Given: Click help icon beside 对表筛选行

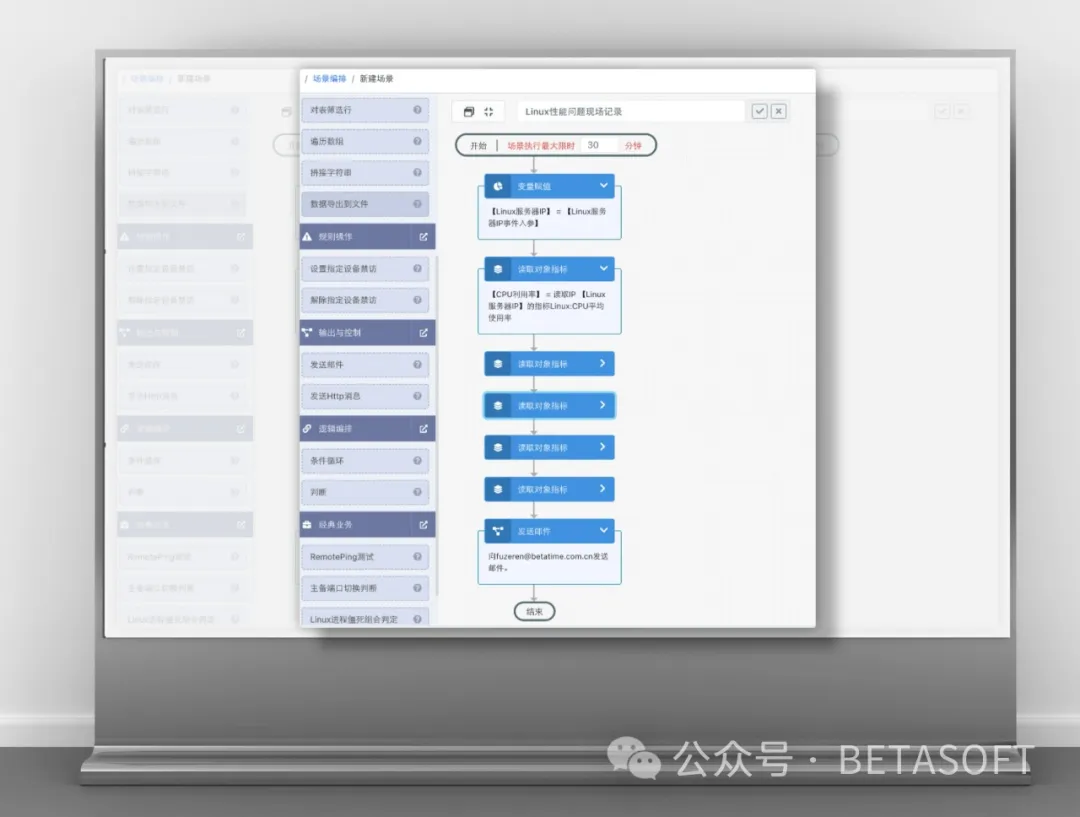Looking at the screenshot, I should (x=417, y=110).
